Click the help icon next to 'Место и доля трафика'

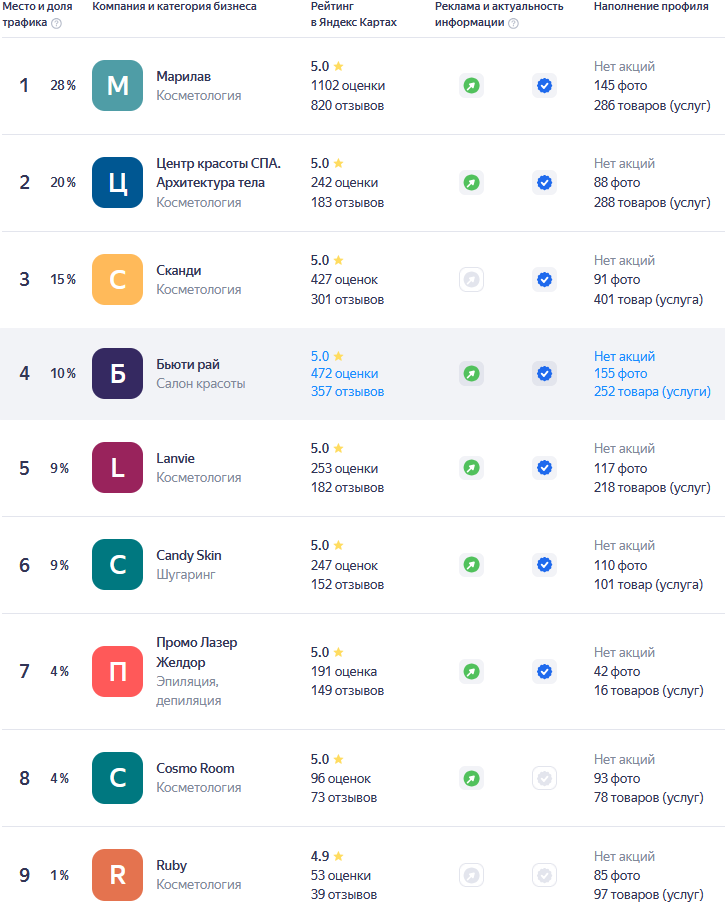click(x=56, y=23)
